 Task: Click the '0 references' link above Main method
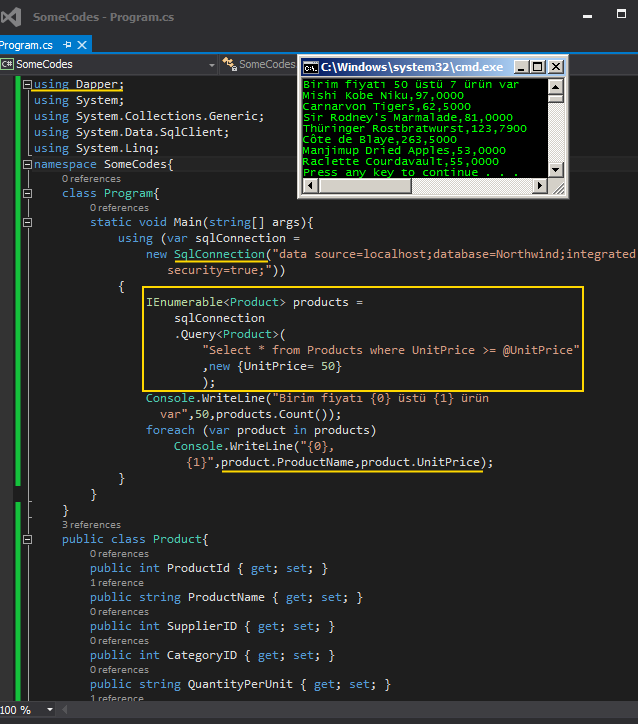coord(119,208)
